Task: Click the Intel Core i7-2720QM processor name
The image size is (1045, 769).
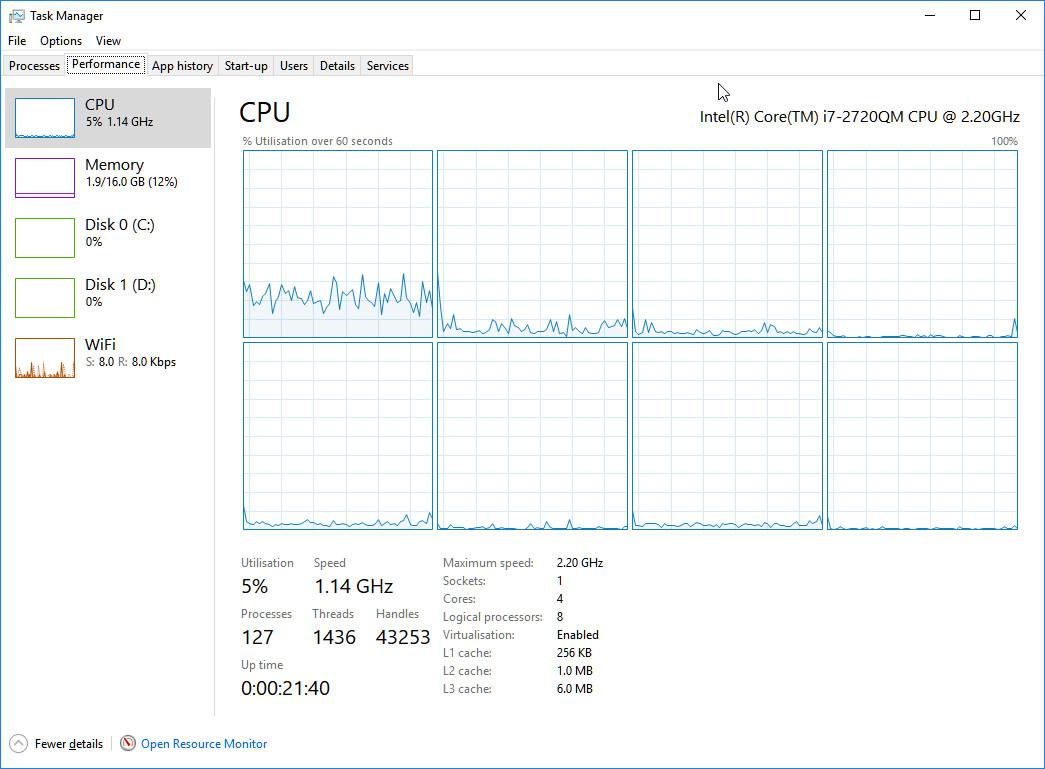Action: [x=860, y=117]
